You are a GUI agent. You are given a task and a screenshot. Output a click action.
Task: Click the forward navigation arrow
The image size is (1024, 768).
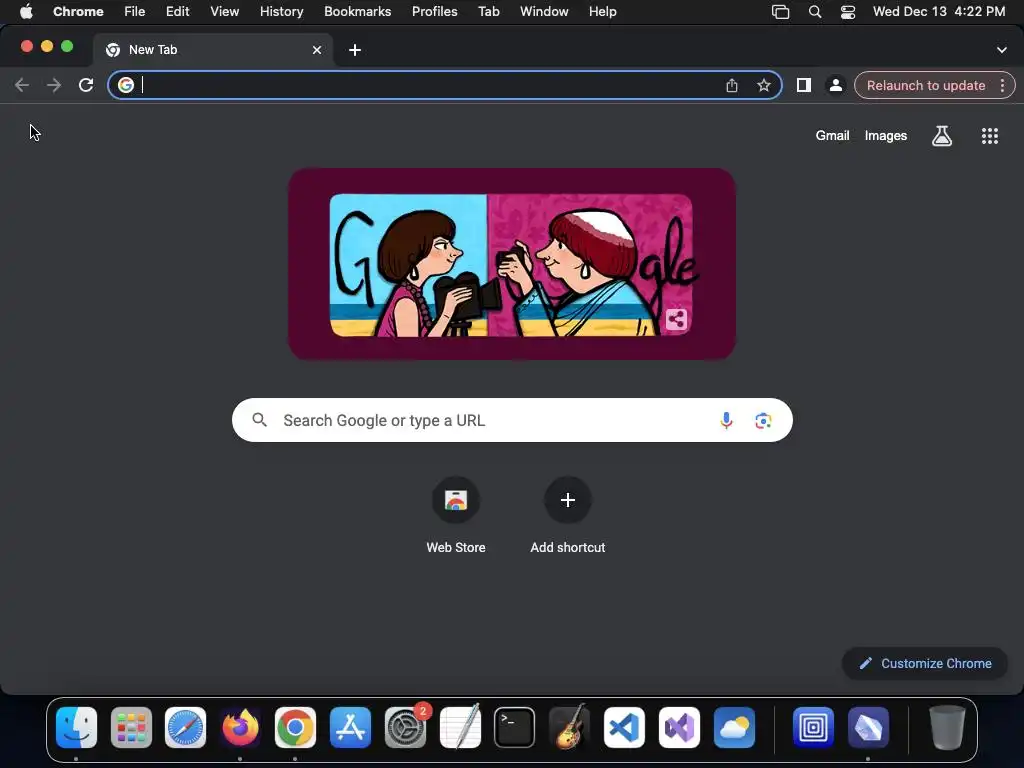click(x=54, y=86)
